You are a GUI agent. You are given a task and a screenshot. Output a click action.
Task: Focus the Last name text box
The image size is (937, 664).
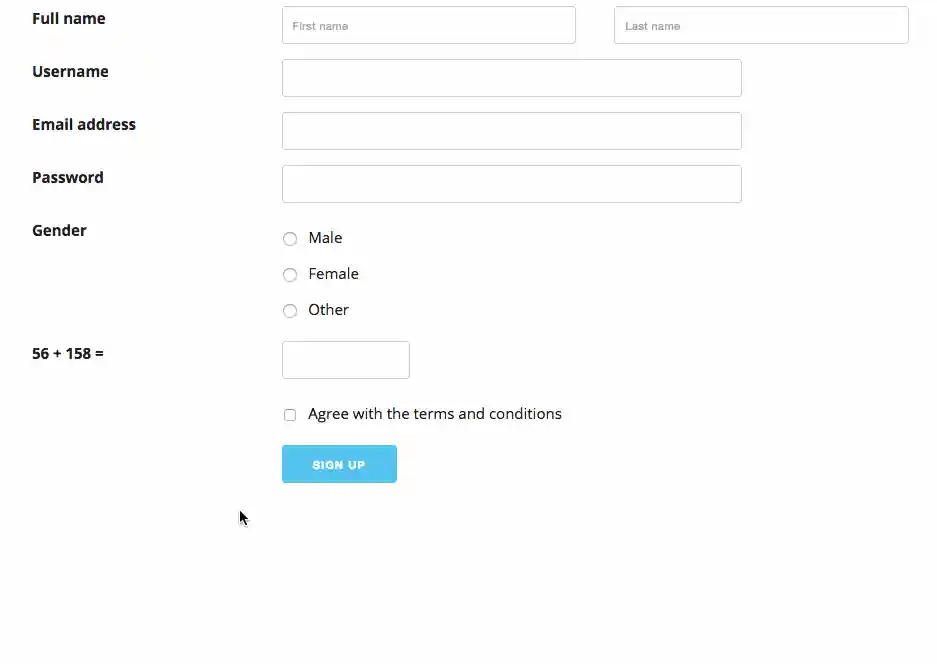click(760, 25)
